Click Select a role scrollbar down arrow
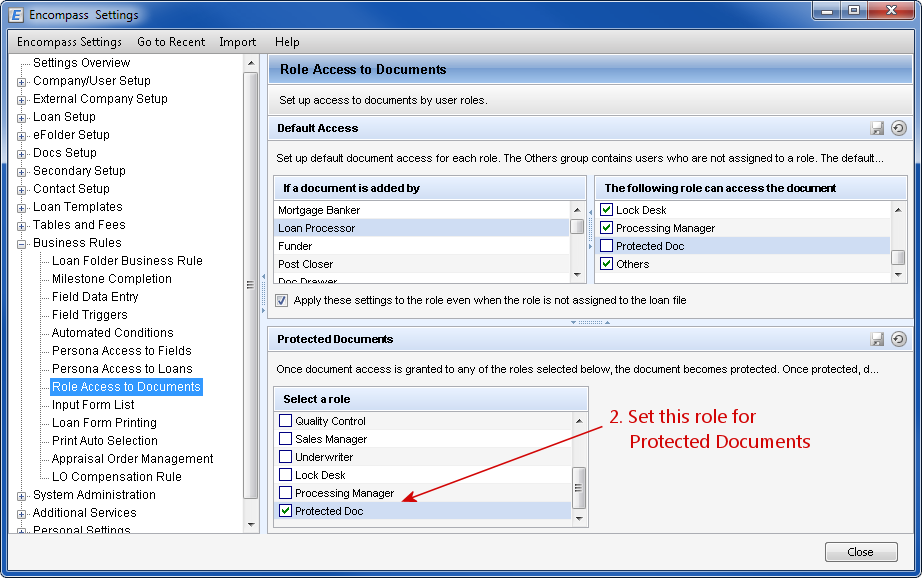This screenshot has width=922, height=578. [x=579, y=519]
